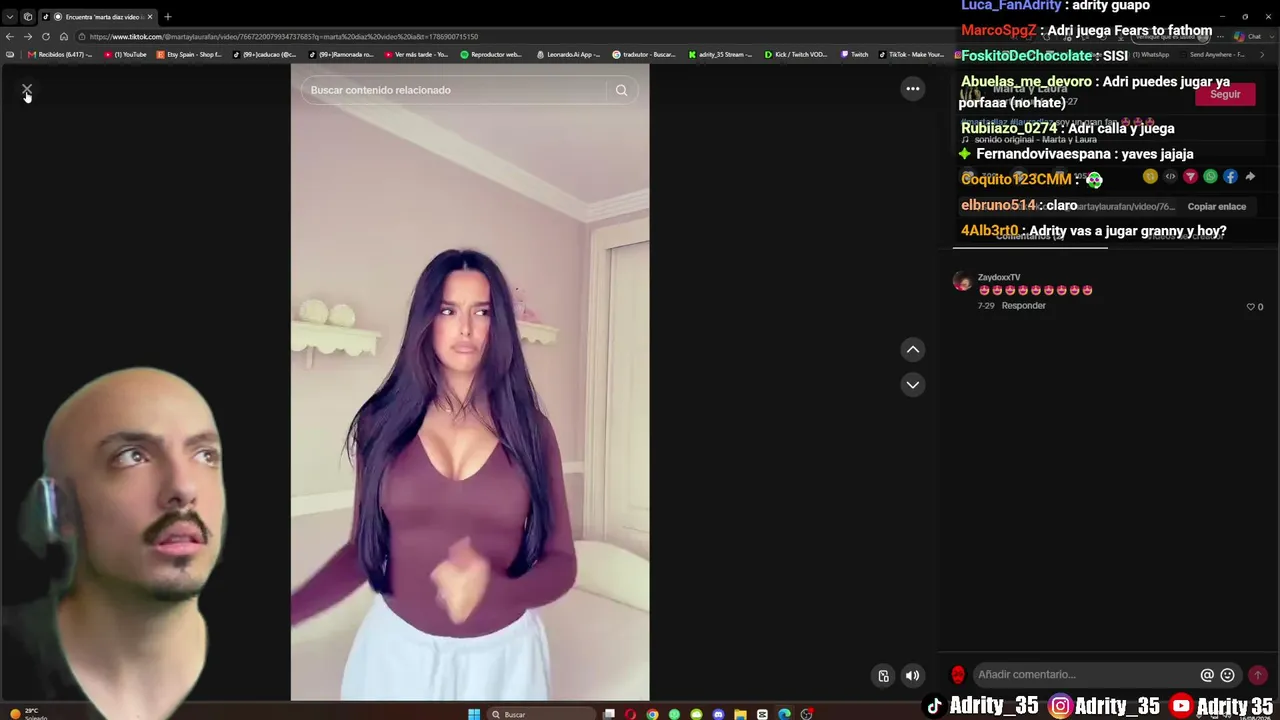Open the Kick / Twitch VOD bookmark
Image resolution: width=1280 pixels, height=720 pixels.
click(797, 55)
